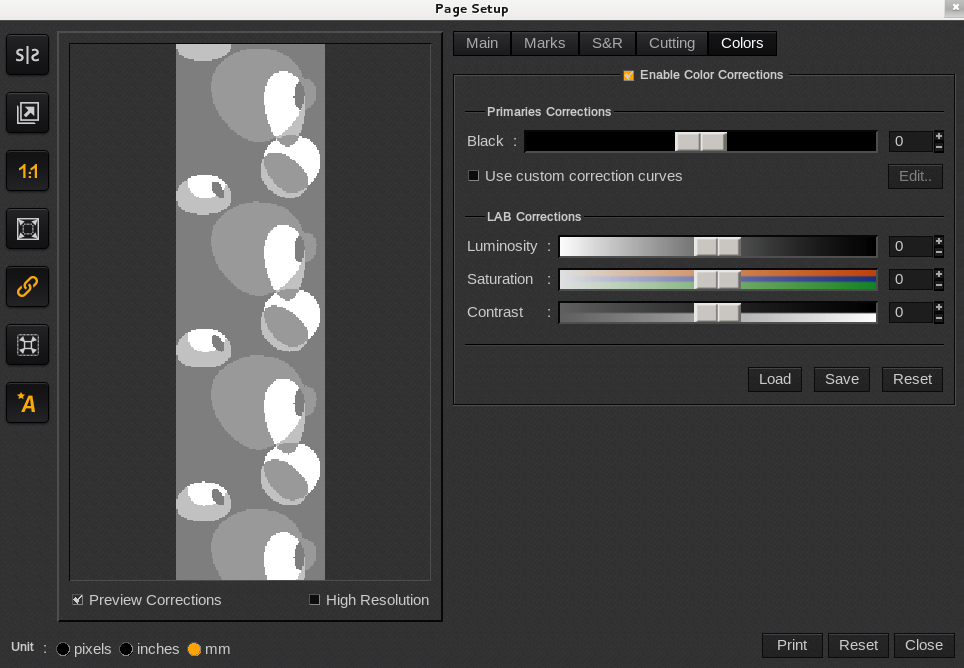Click the window close X icon
This screenshot has width=964, height=668.
click(953, 8)
